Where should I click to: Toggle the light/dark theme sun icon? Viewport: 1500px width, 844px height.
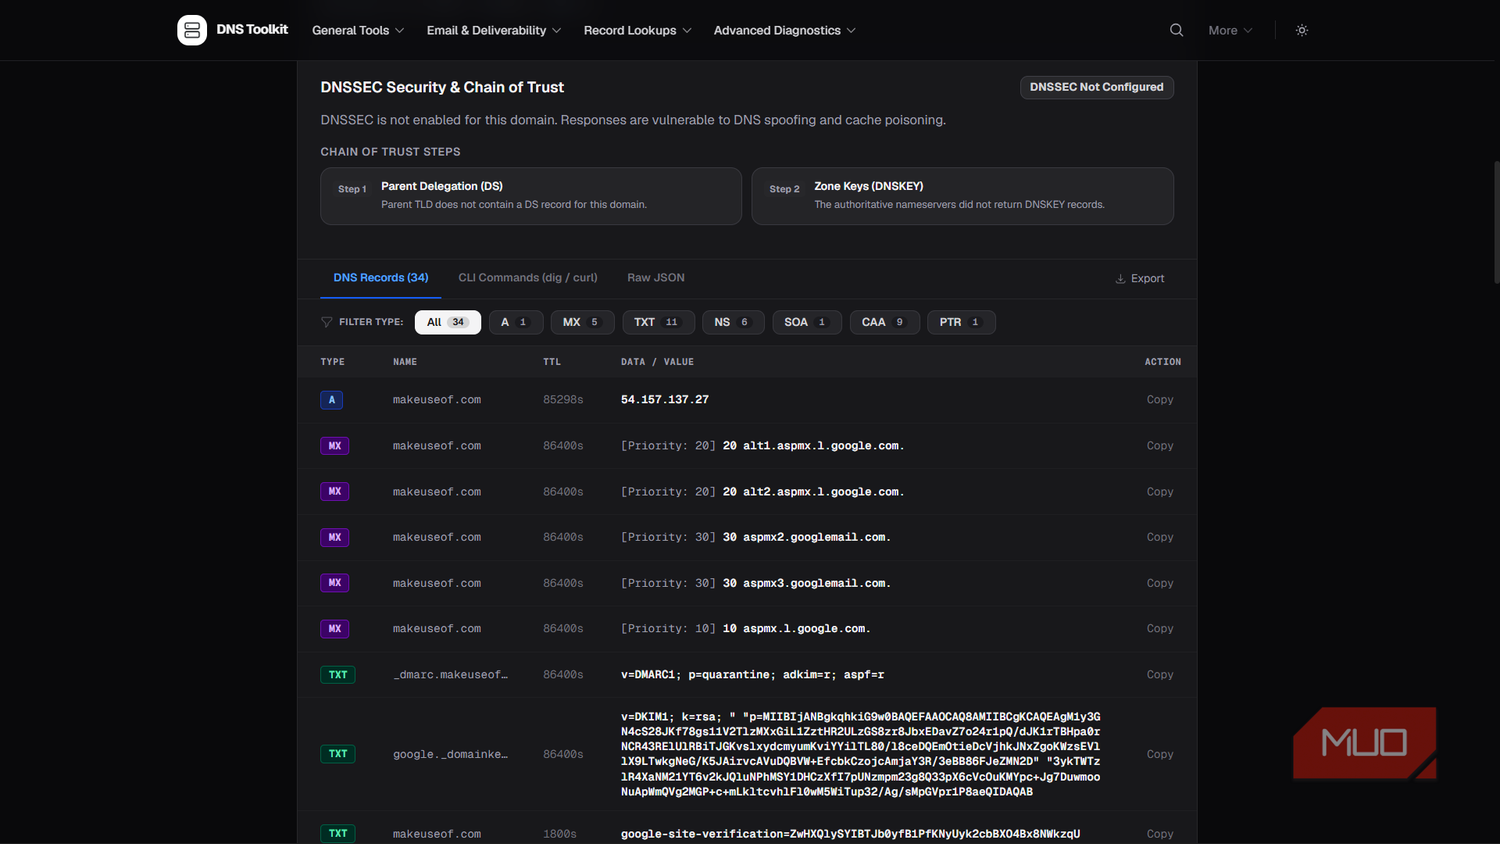click(x=1302, y=30)
